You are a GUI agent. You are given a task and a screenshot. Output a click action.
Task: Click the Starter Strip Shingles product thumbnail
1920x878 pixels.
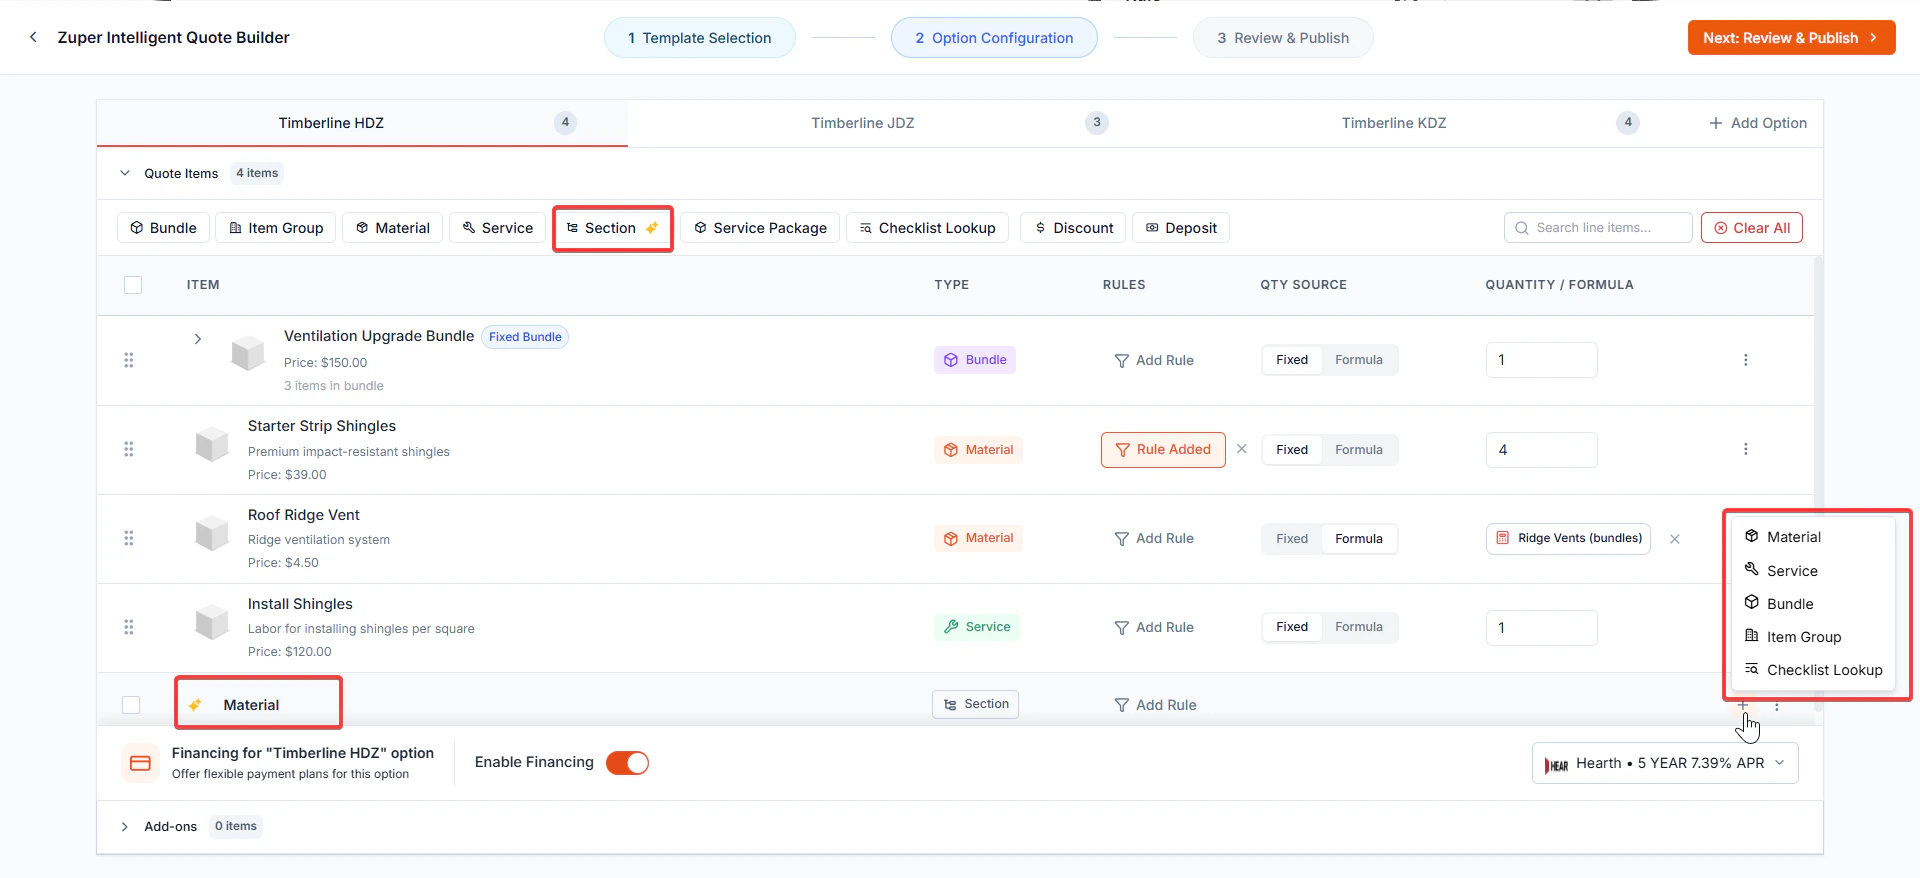point(212,444)
